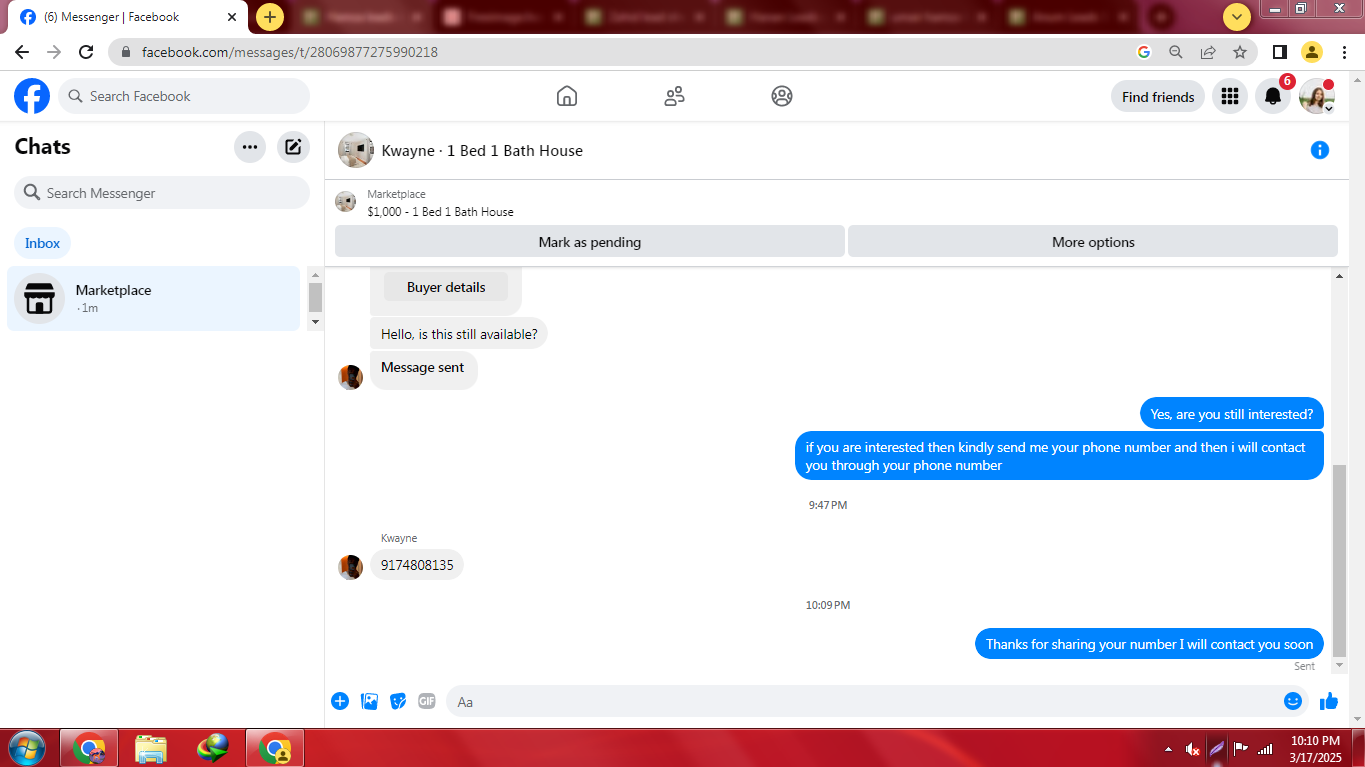Screen dimensions: 1365x767
Task: Open browser zoom magnifier icon
Action: click(1176, 52)
